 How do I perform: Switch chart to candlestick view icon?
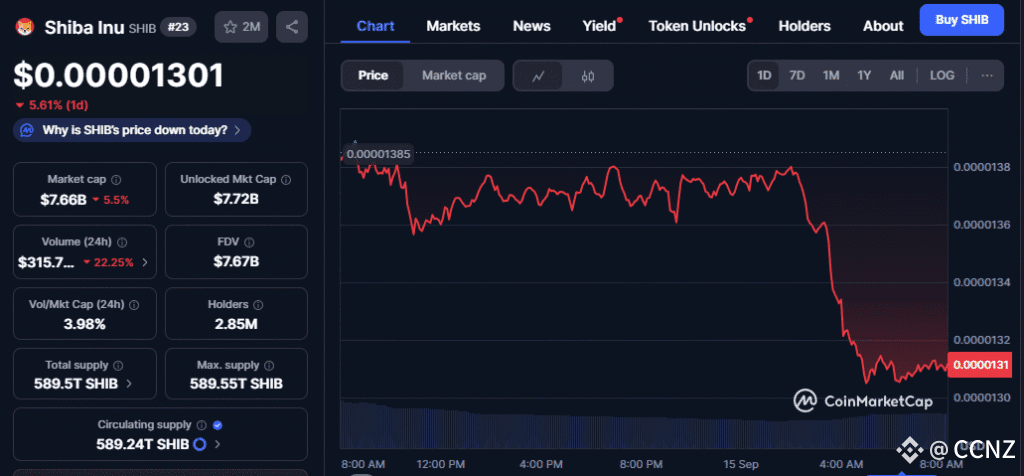pyautogui.click(x=588, y=76)
